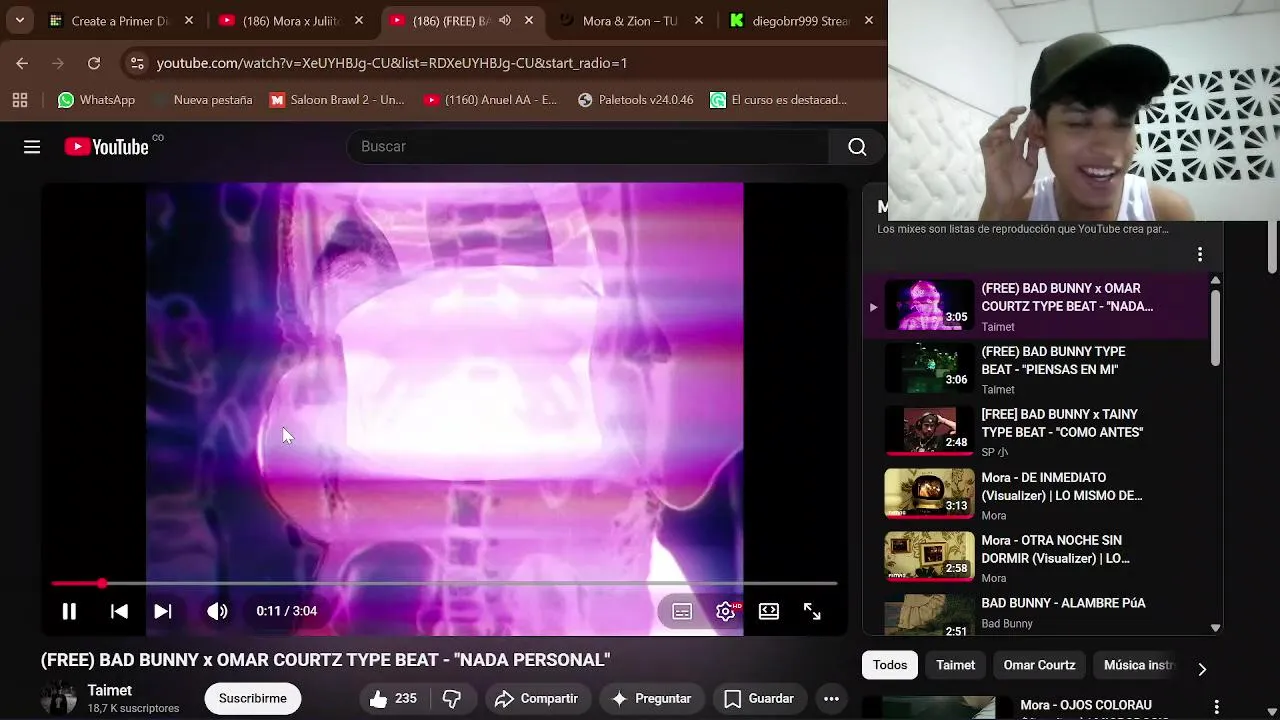Pause the video
This screenshot has width=1280, height=720.
pyautogui.click(x=69, y=611)
